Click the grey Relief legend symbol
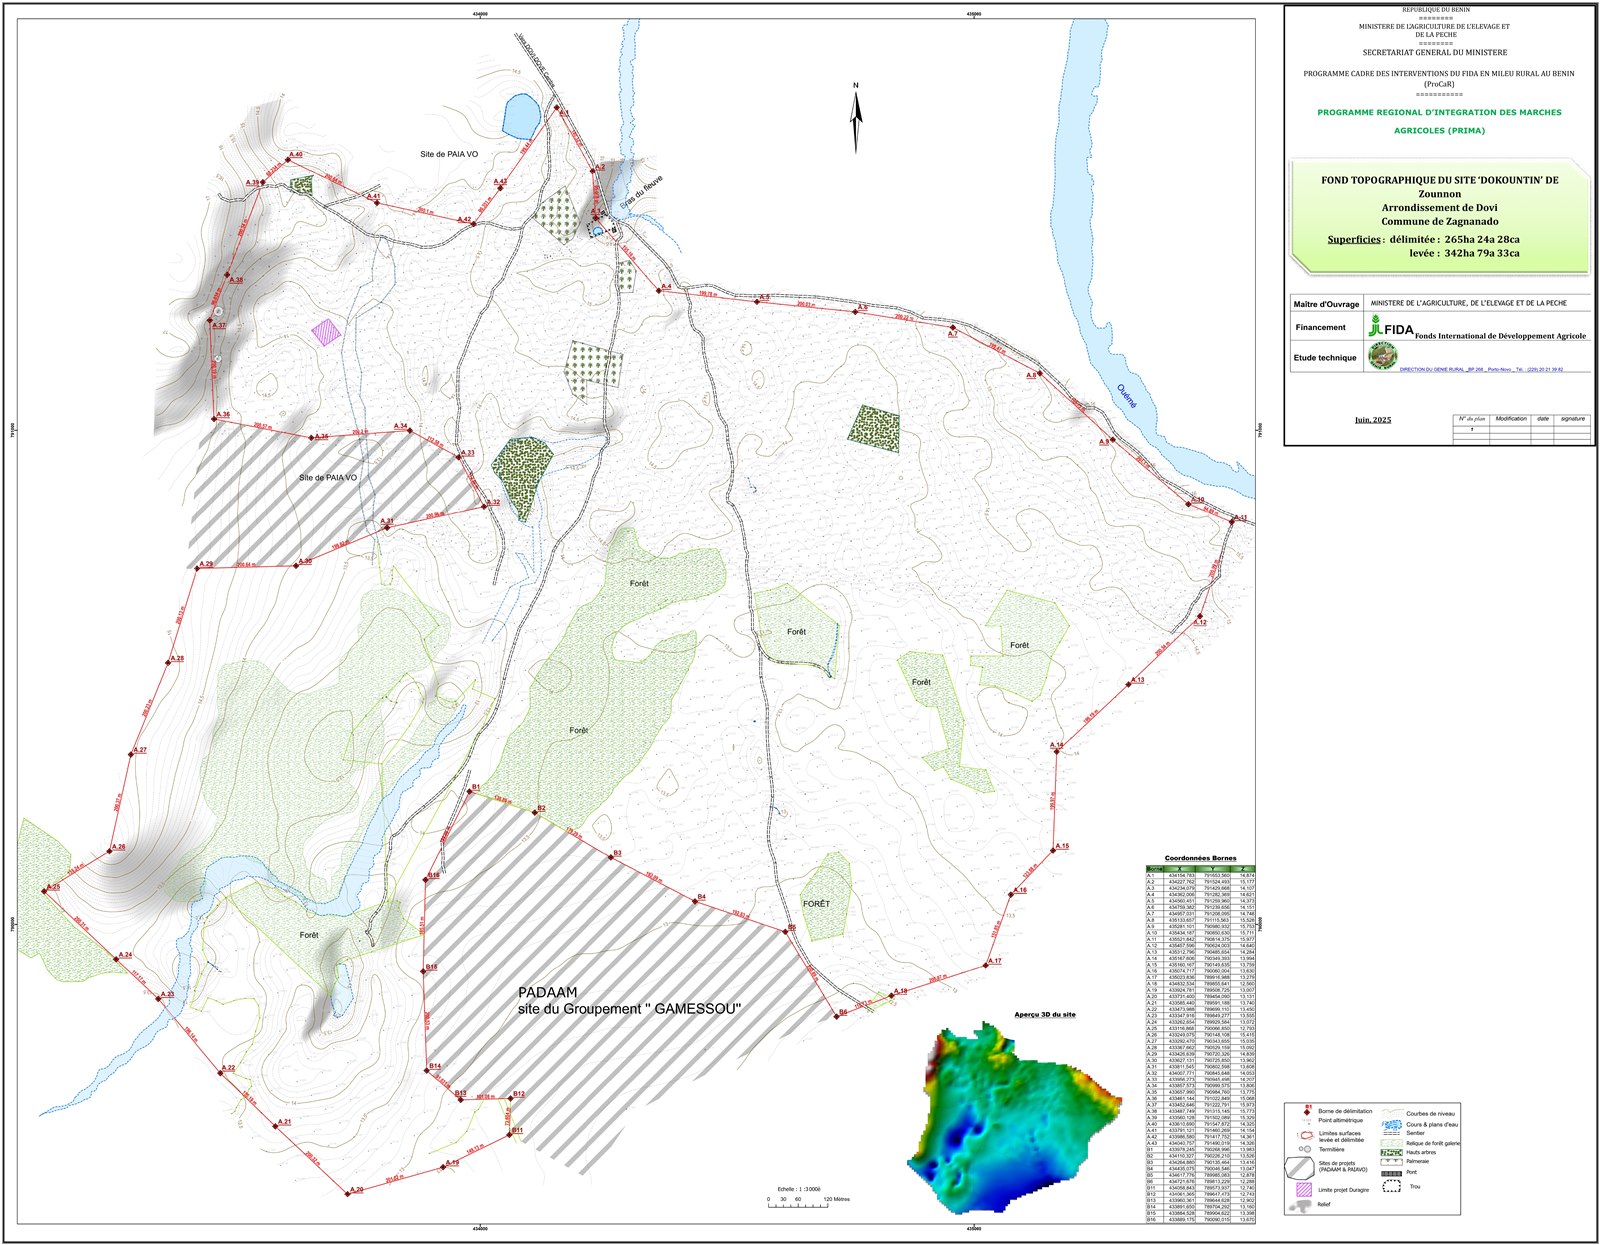 (x=1301, y=1206)
